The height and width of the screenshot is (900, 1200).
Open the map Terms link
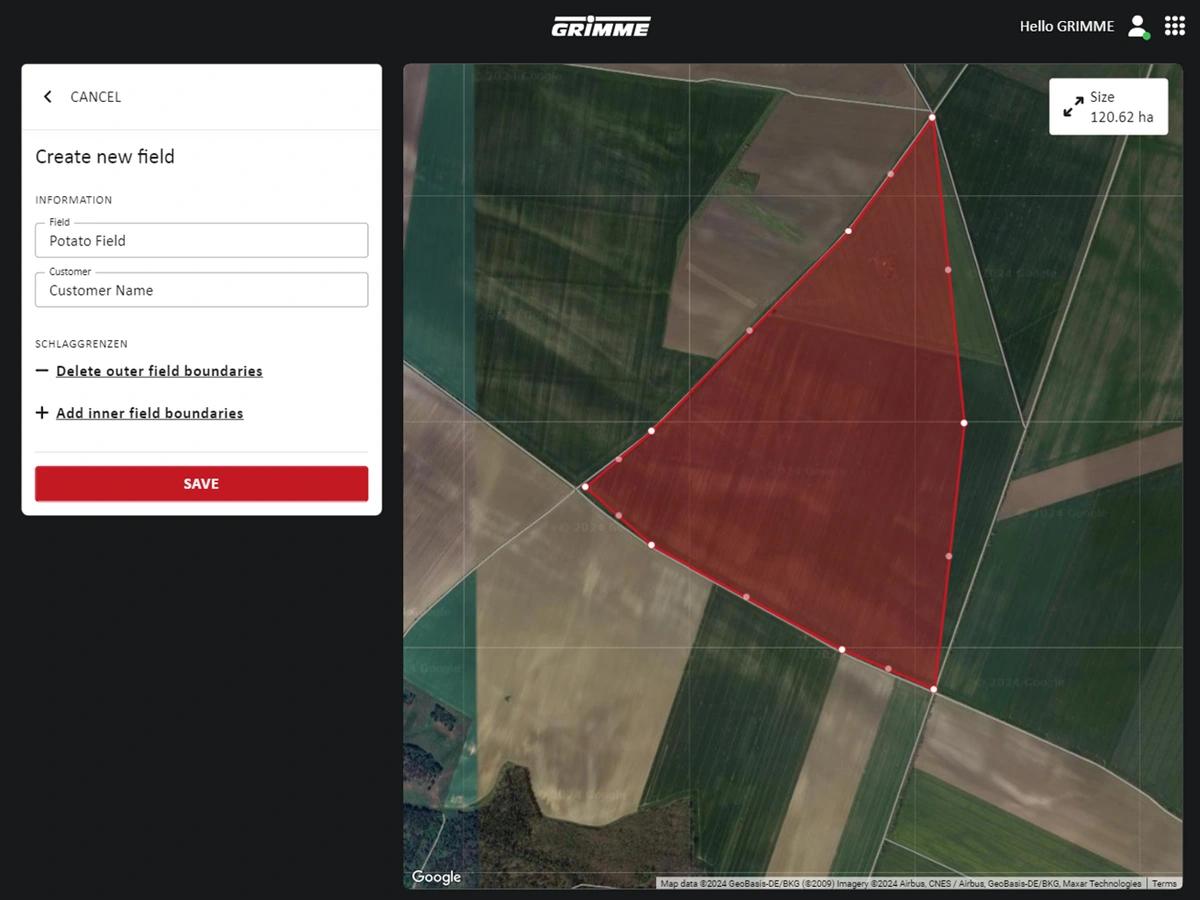pyautogui.click(x=1164, y=884)
